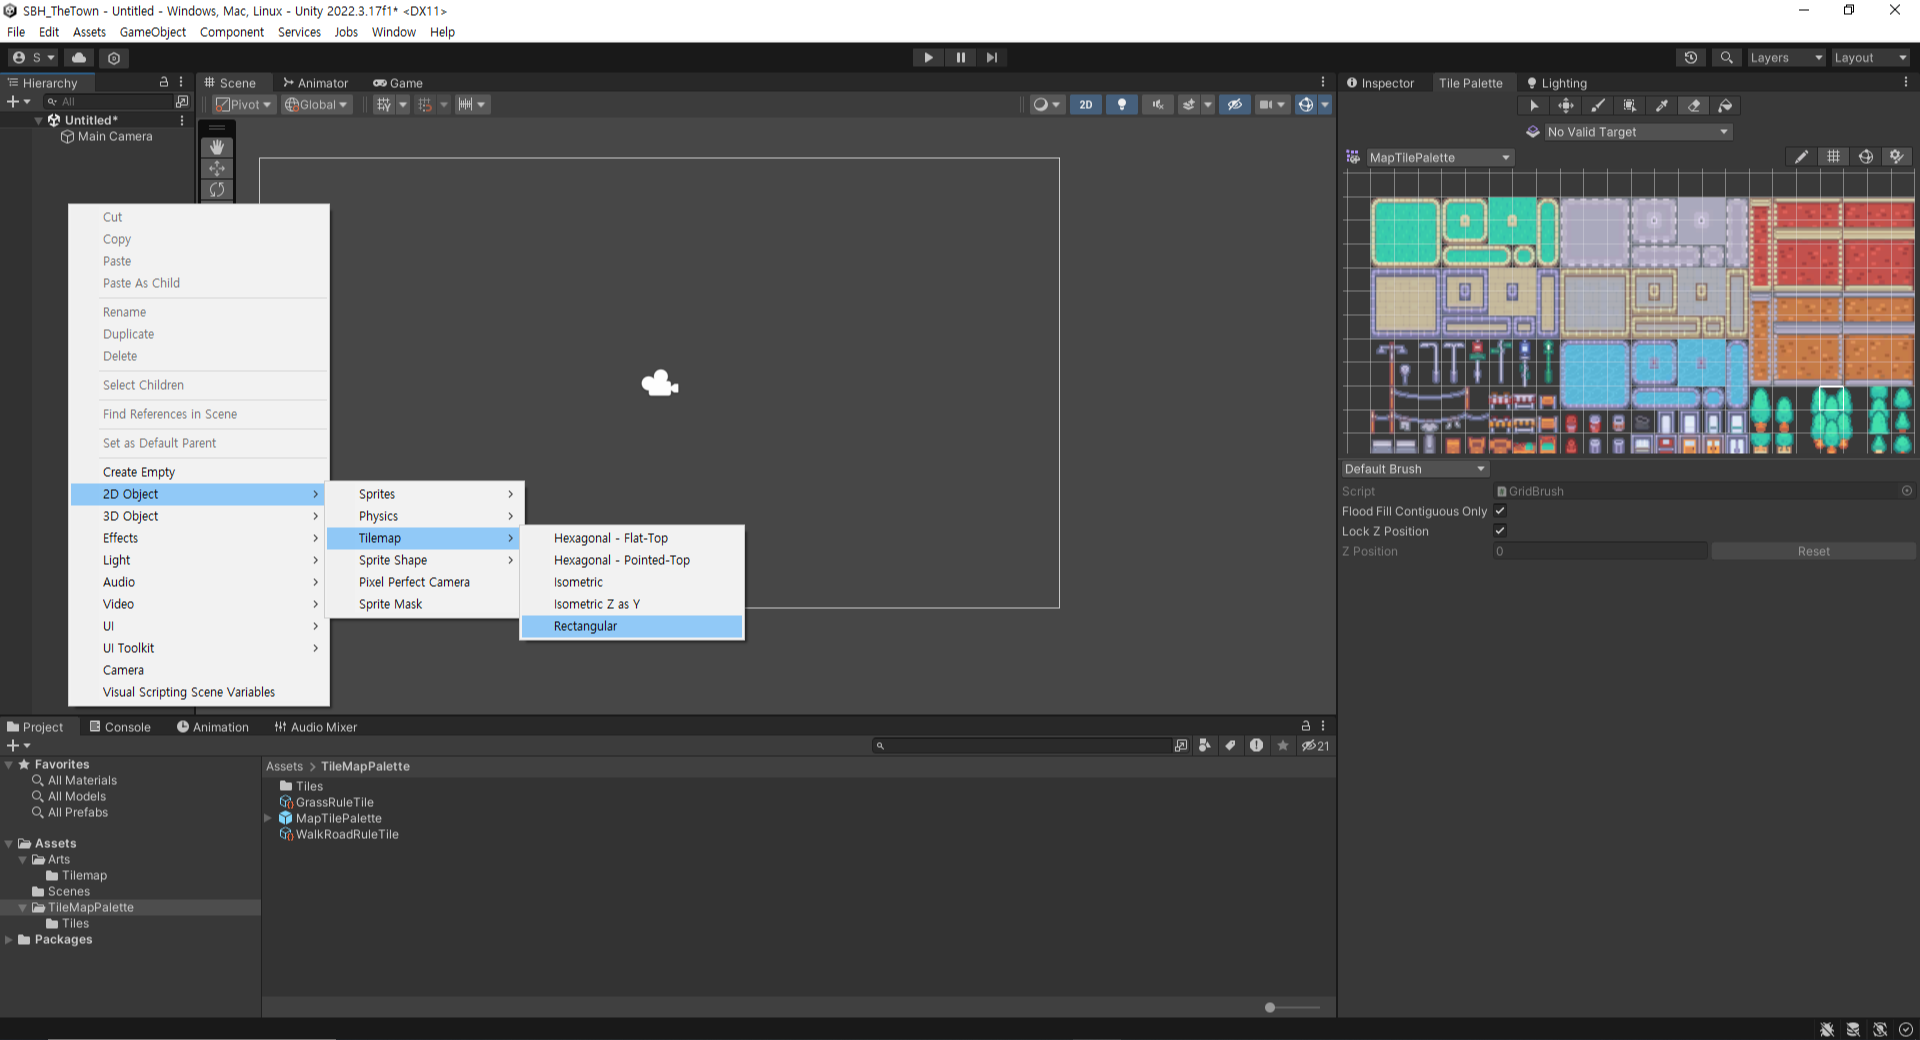The width and height of the screenshot is (1920, 1040).
Task: Toggle the palette grid visibility button
Action: (1833, 157)
